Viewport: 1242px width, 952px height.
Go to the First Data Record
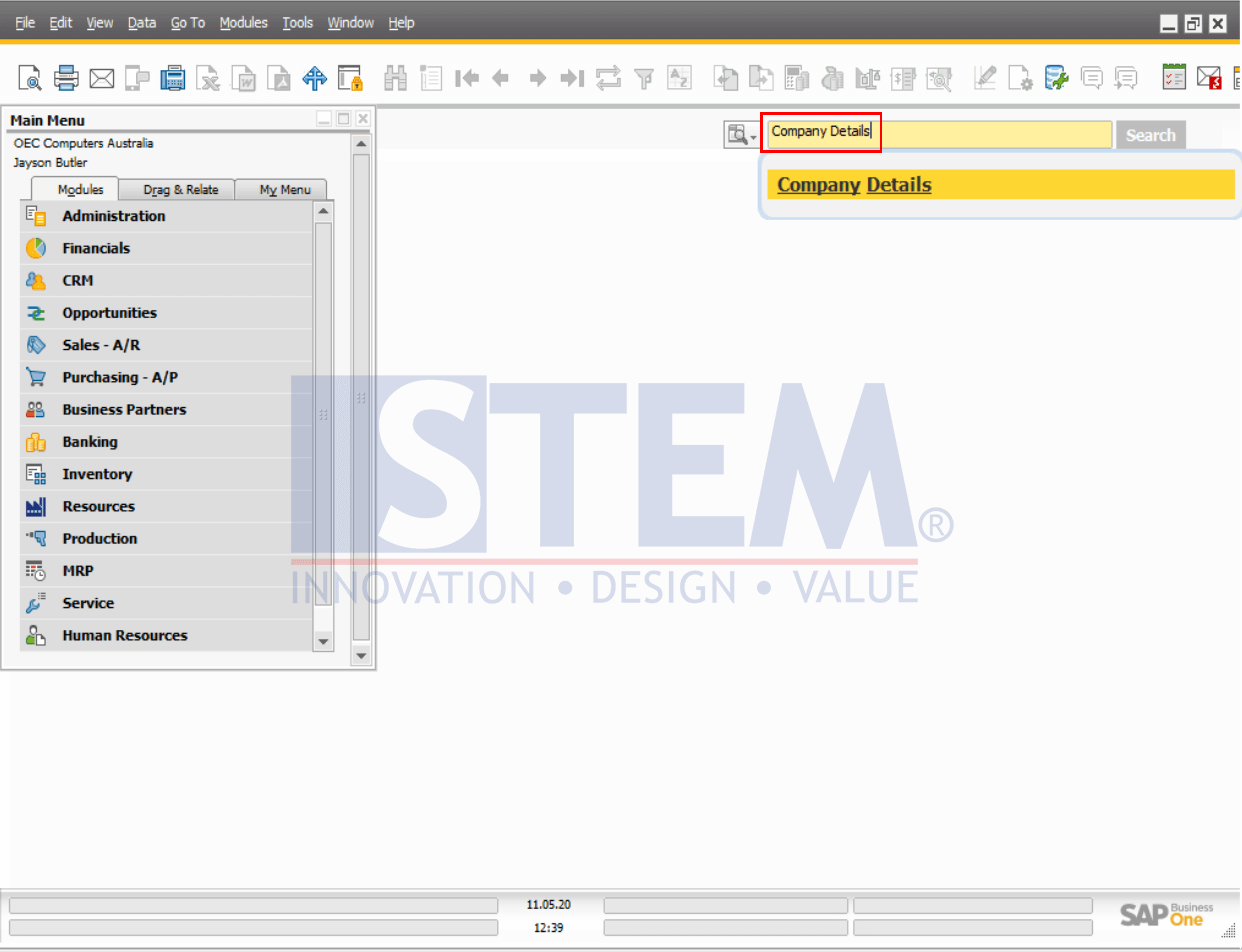coord(467,78)
